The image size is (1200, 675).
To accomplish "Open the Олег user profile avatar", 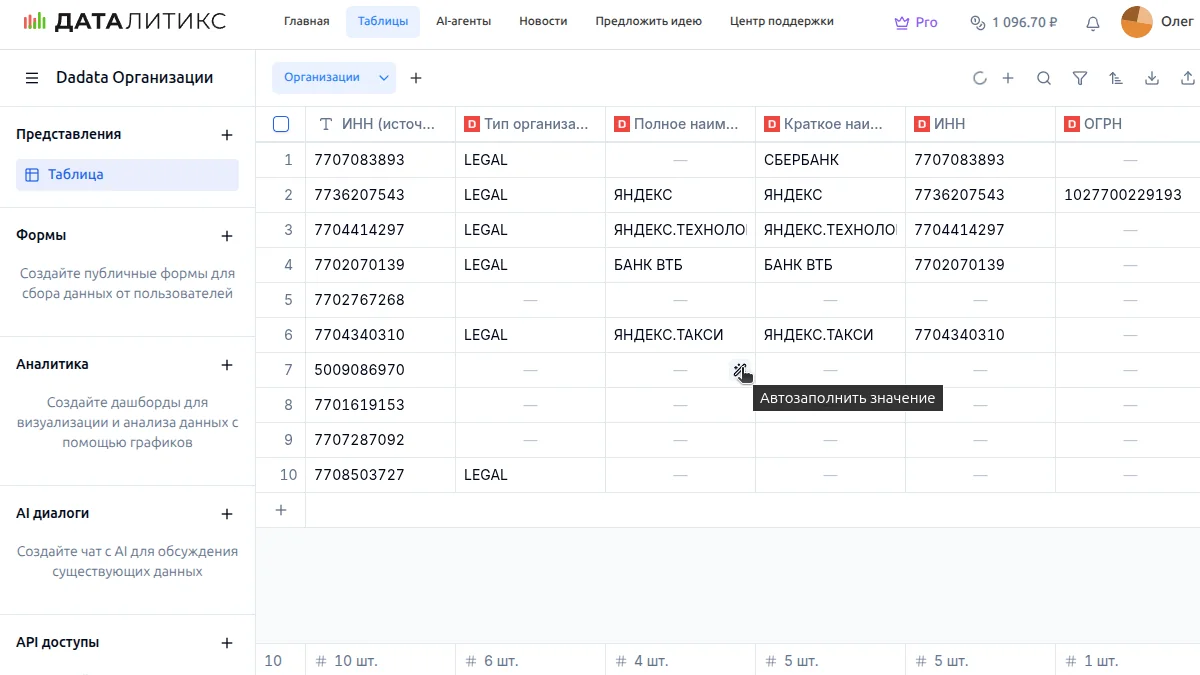I will click(1137, 22).
